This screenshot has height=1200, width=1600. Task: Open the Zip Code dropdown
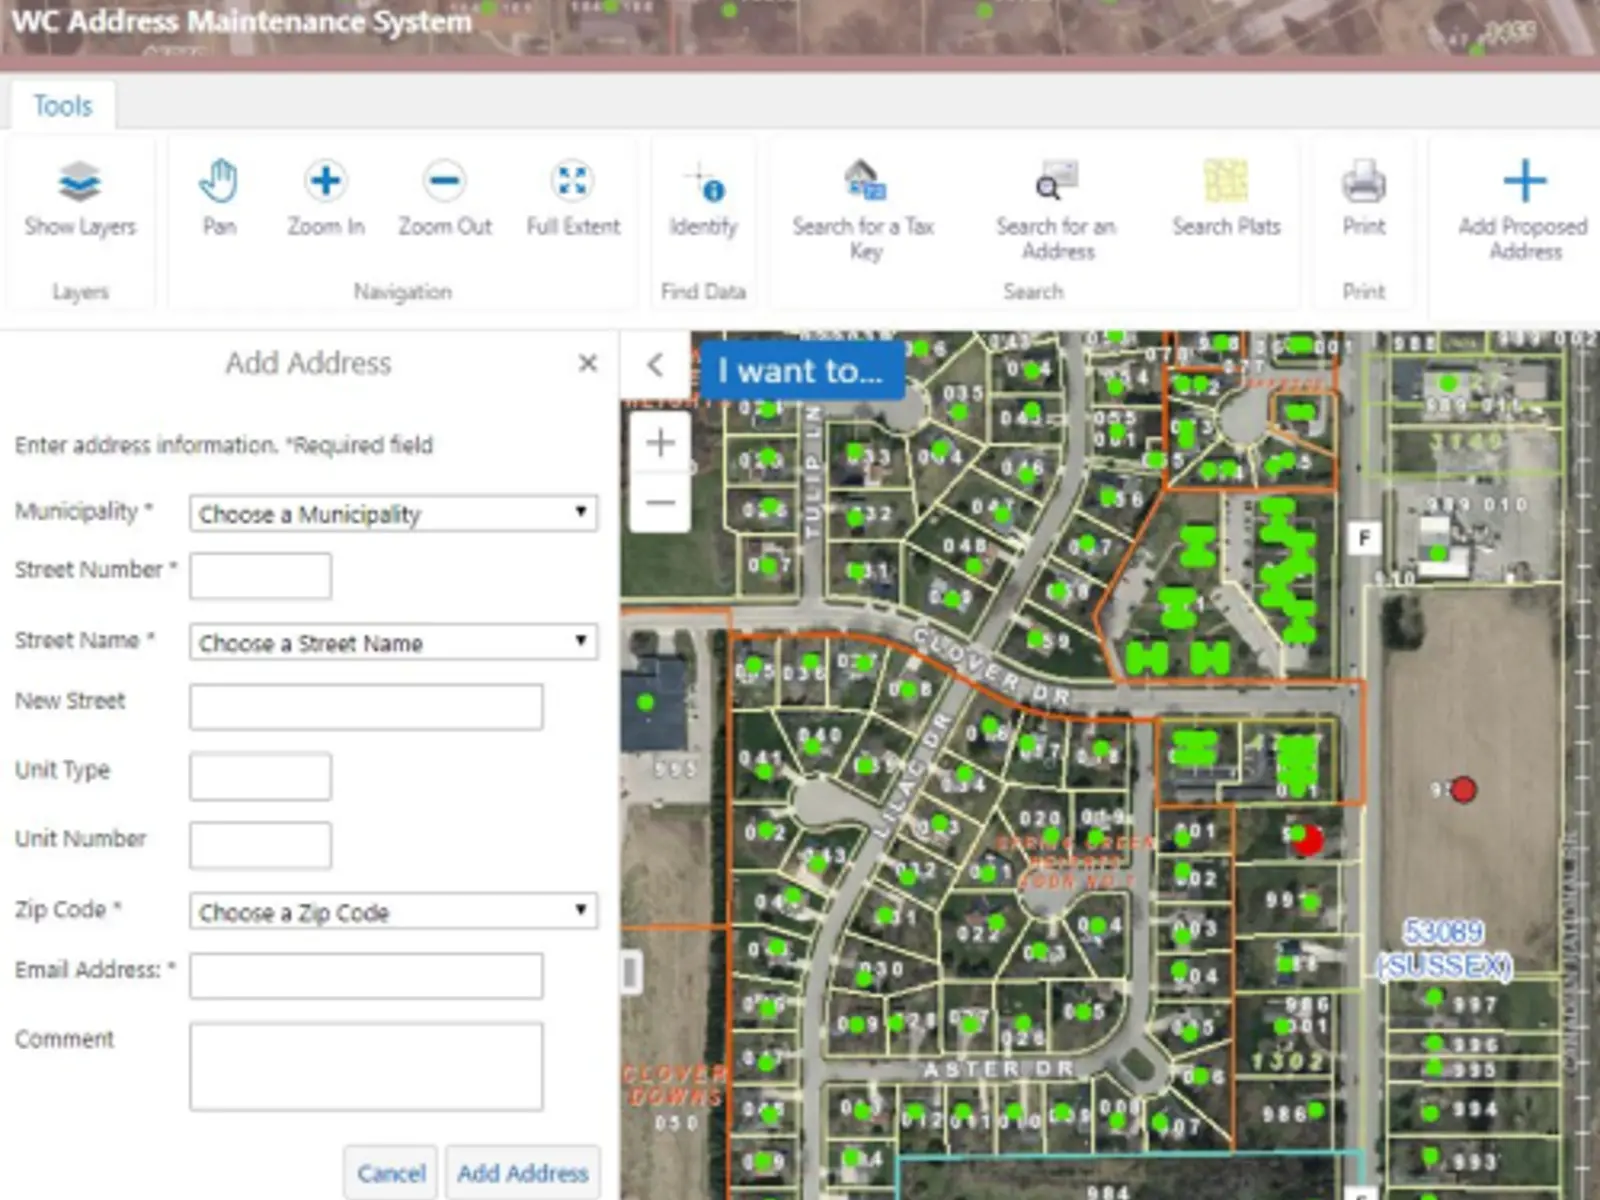coord(394,911)
